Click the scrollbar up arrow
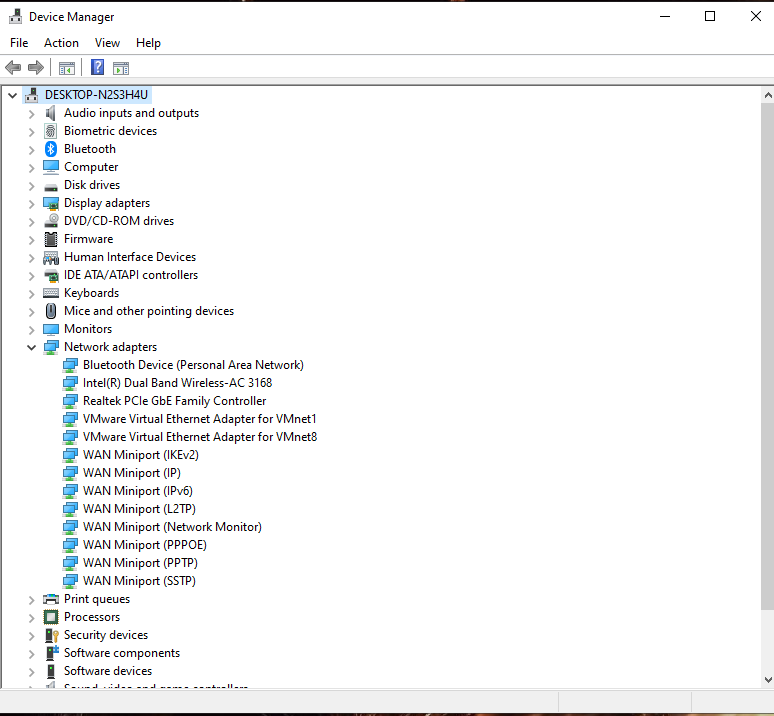The image size is (774, 716). point(768,95)
